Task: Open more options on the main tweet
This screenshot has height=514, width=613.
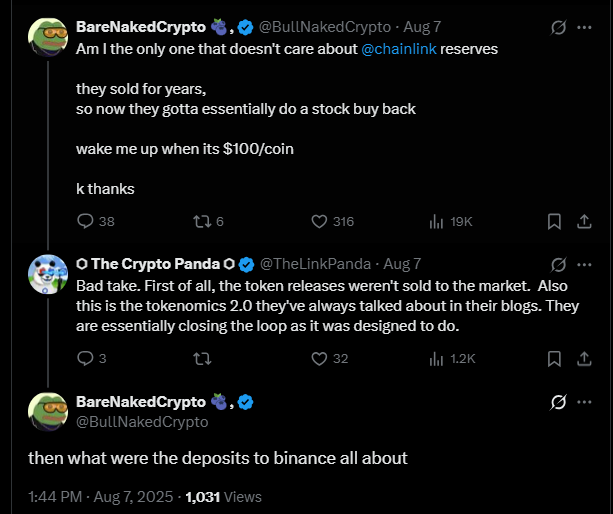Action: (586, 402)
